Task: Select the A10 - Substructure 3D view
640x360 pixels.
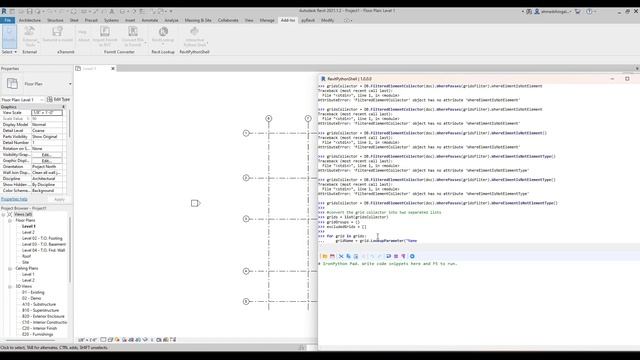Action: (39, 304)
